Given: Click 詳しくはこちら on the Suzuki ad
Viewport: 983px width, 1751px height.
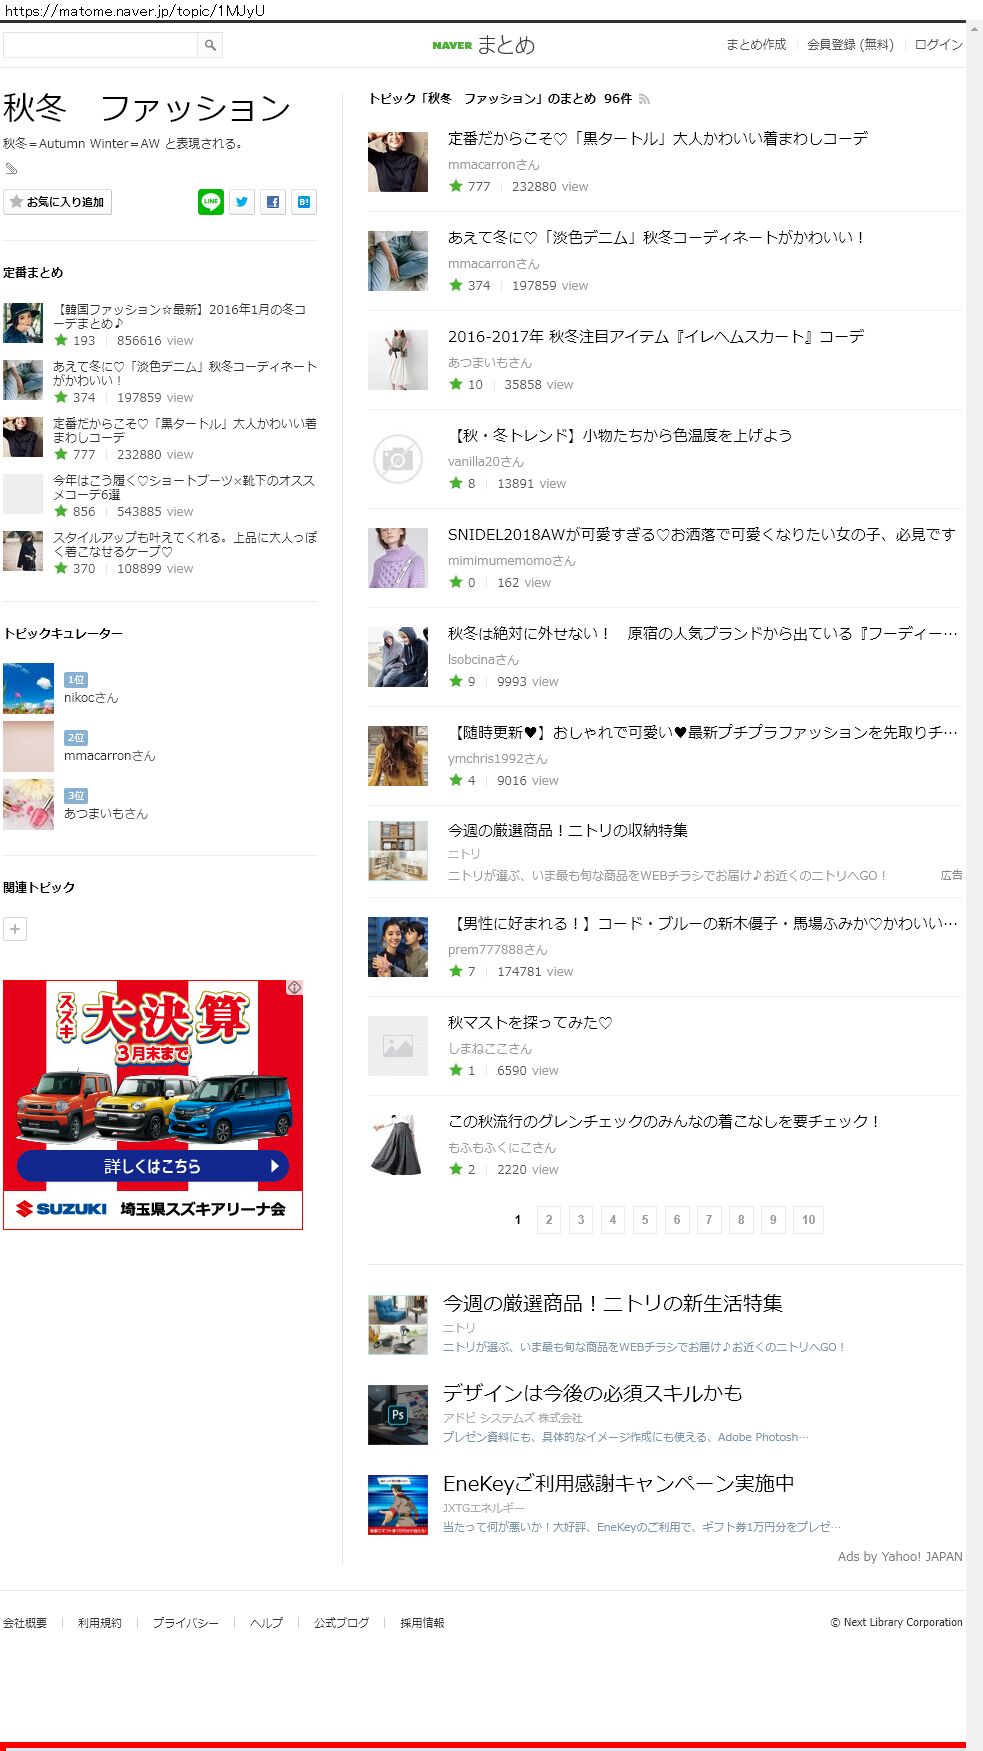Looking at the screenshot, I should (x=153, y=1166).
